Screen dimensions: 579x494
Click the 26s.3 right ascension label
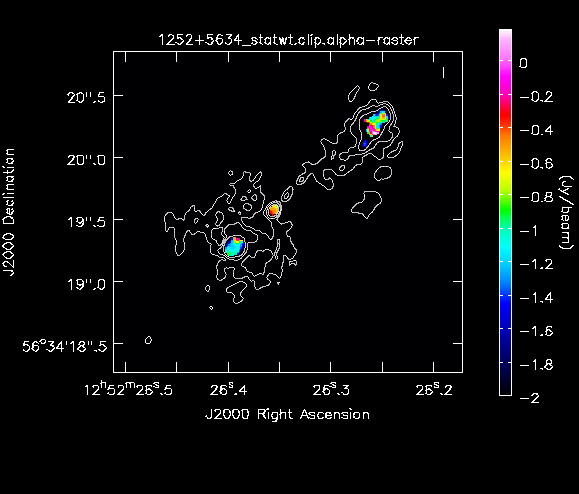click(x=331, y=390)
